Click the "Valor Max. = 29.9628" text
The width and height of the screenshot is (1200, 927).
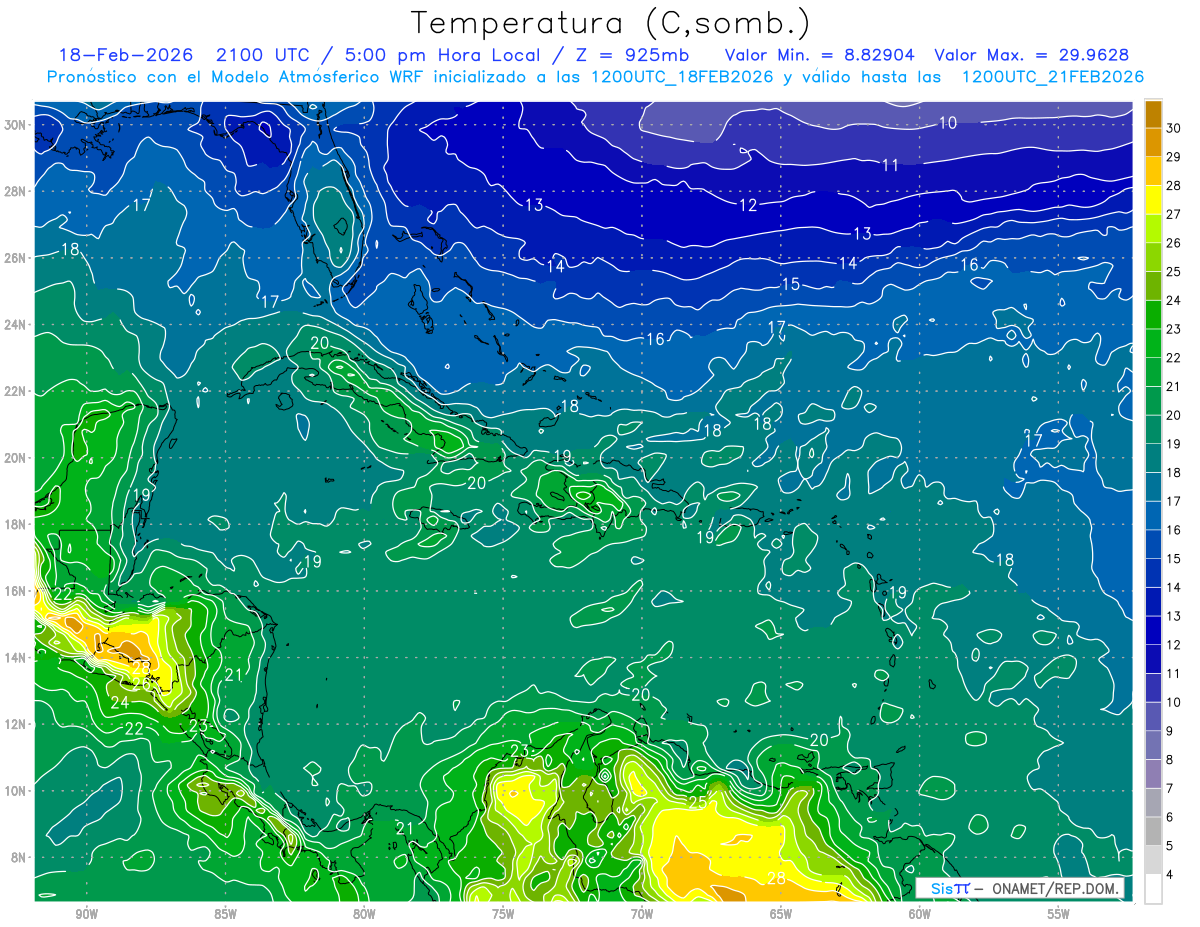[x=1032, y=55]
